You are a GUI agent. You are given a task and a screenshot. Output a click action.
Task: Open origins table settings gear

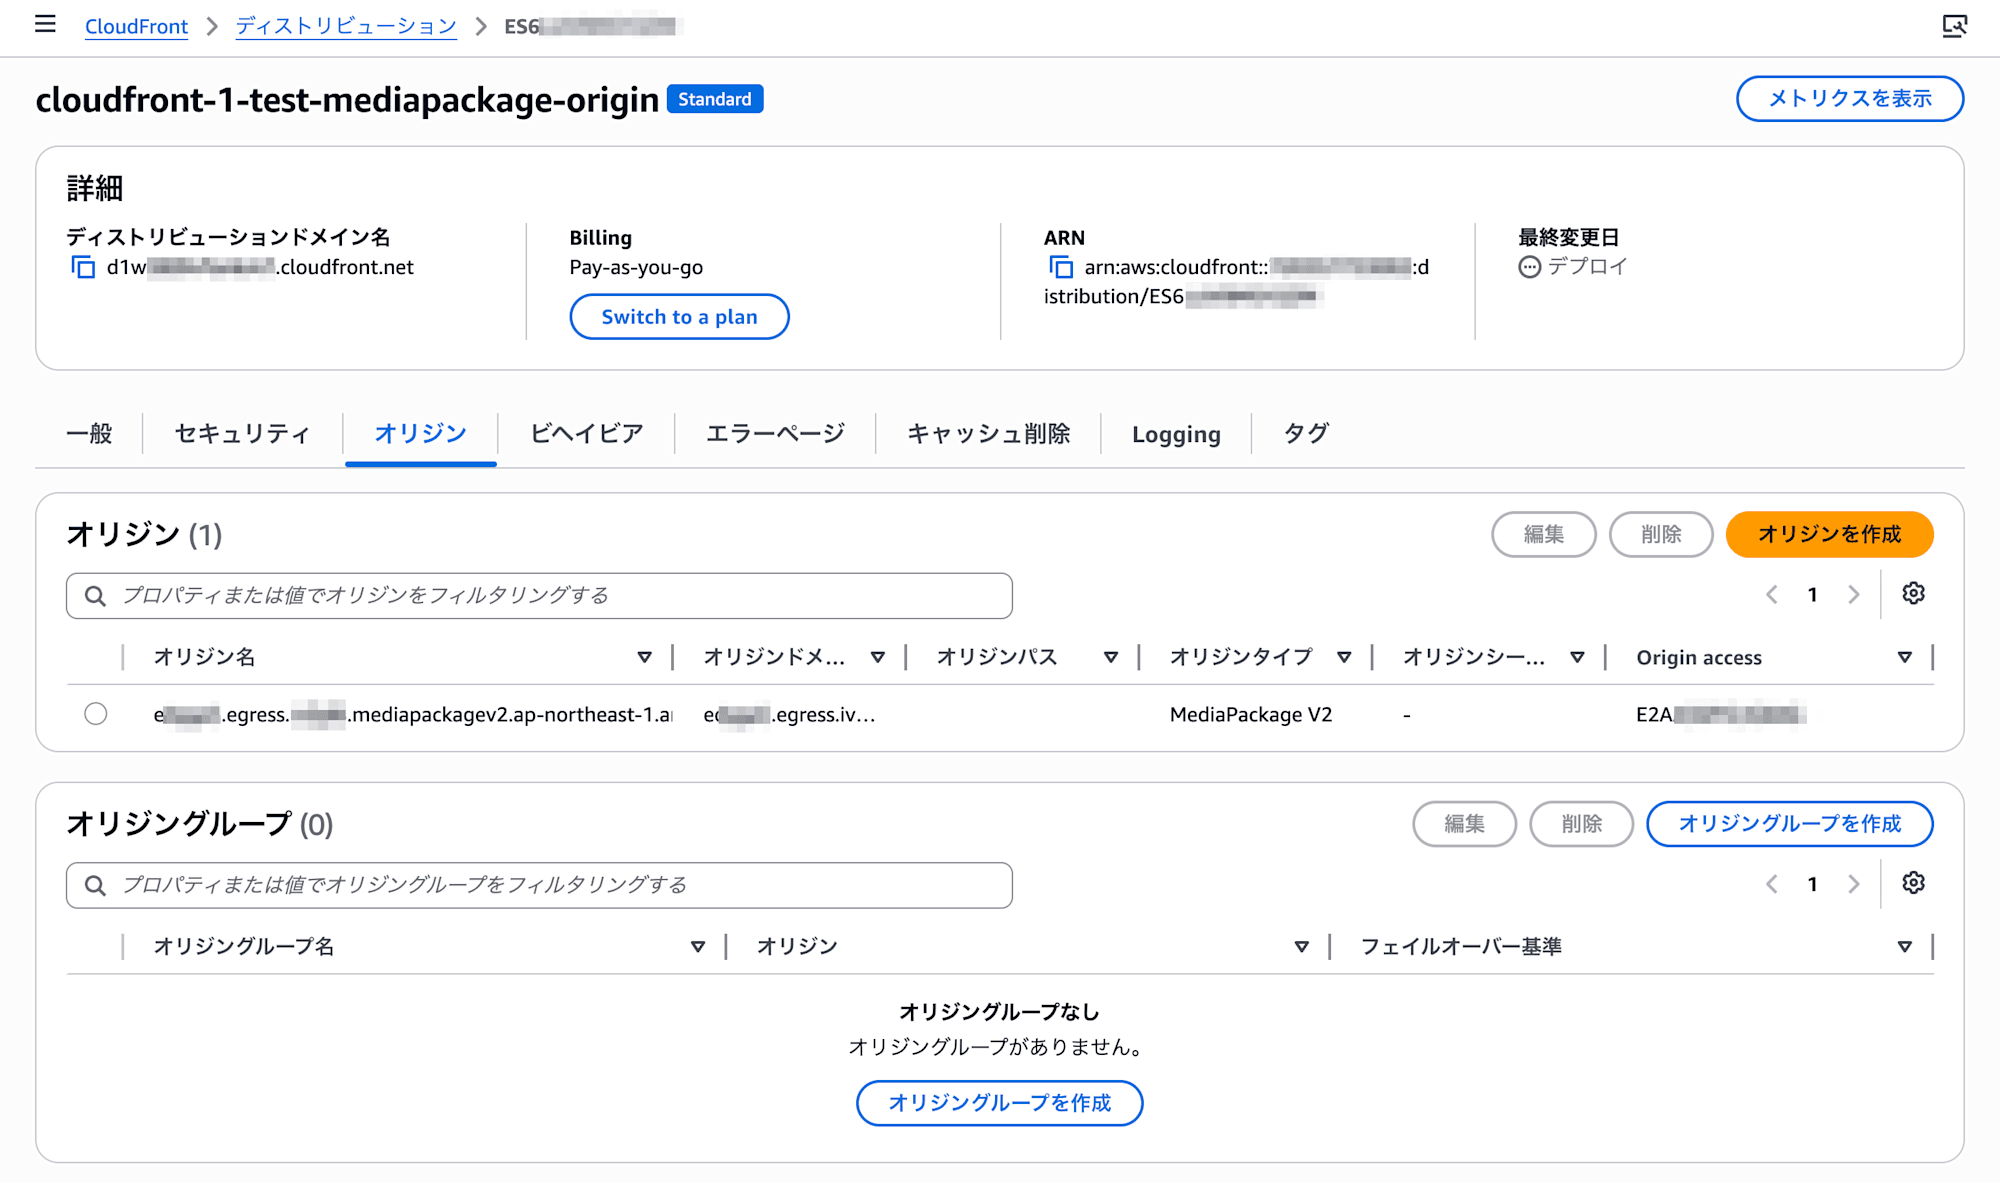point(1913,593)
